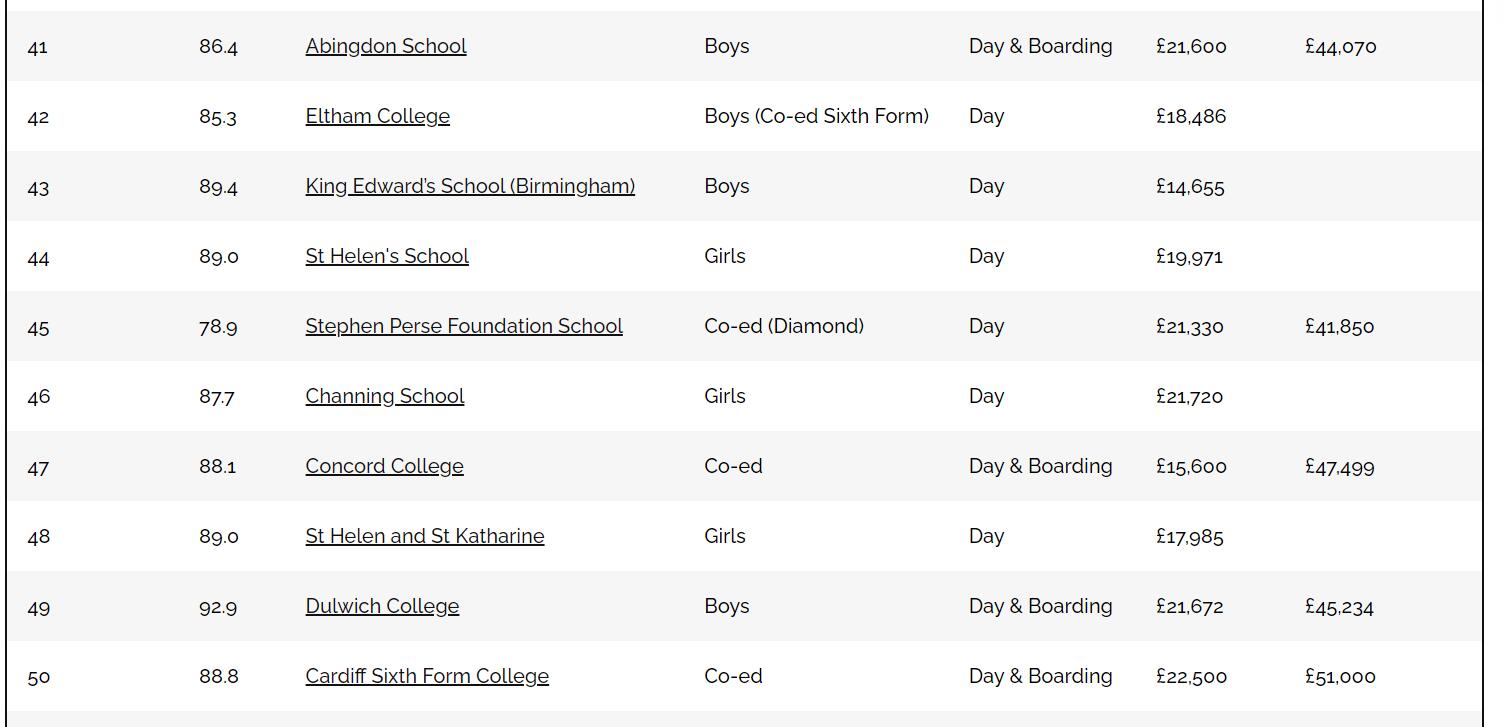Open the Dulwich College link
The height and width of the screenshot is (727, 1503).
(x=382, y=606)
